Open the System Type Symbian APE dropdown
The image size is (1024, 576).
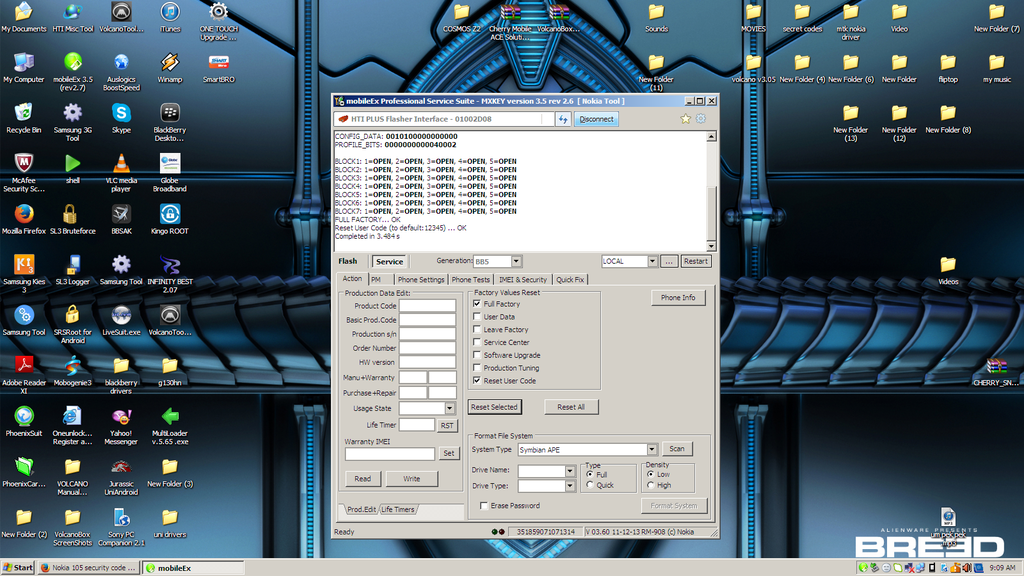tap(652, 450)
